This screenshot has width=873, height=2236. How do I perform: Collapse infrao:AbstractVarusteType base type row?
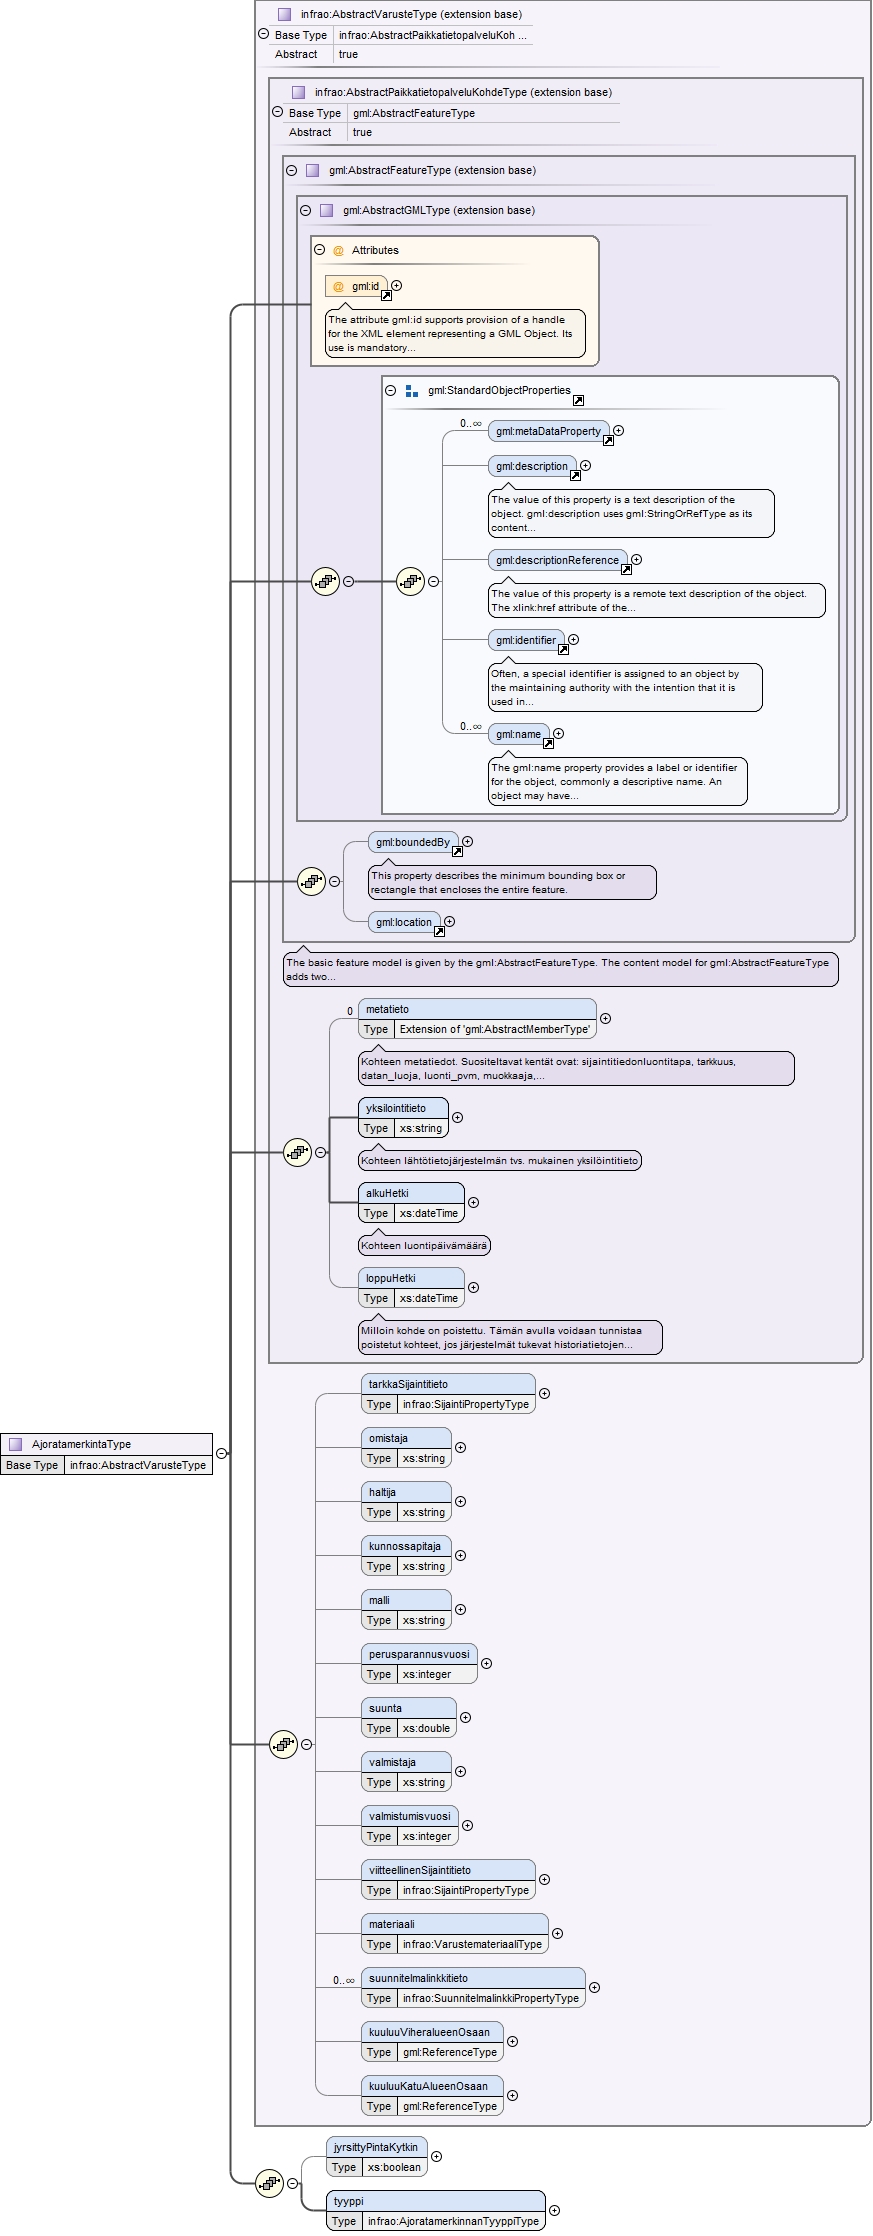tap(264, 34)
